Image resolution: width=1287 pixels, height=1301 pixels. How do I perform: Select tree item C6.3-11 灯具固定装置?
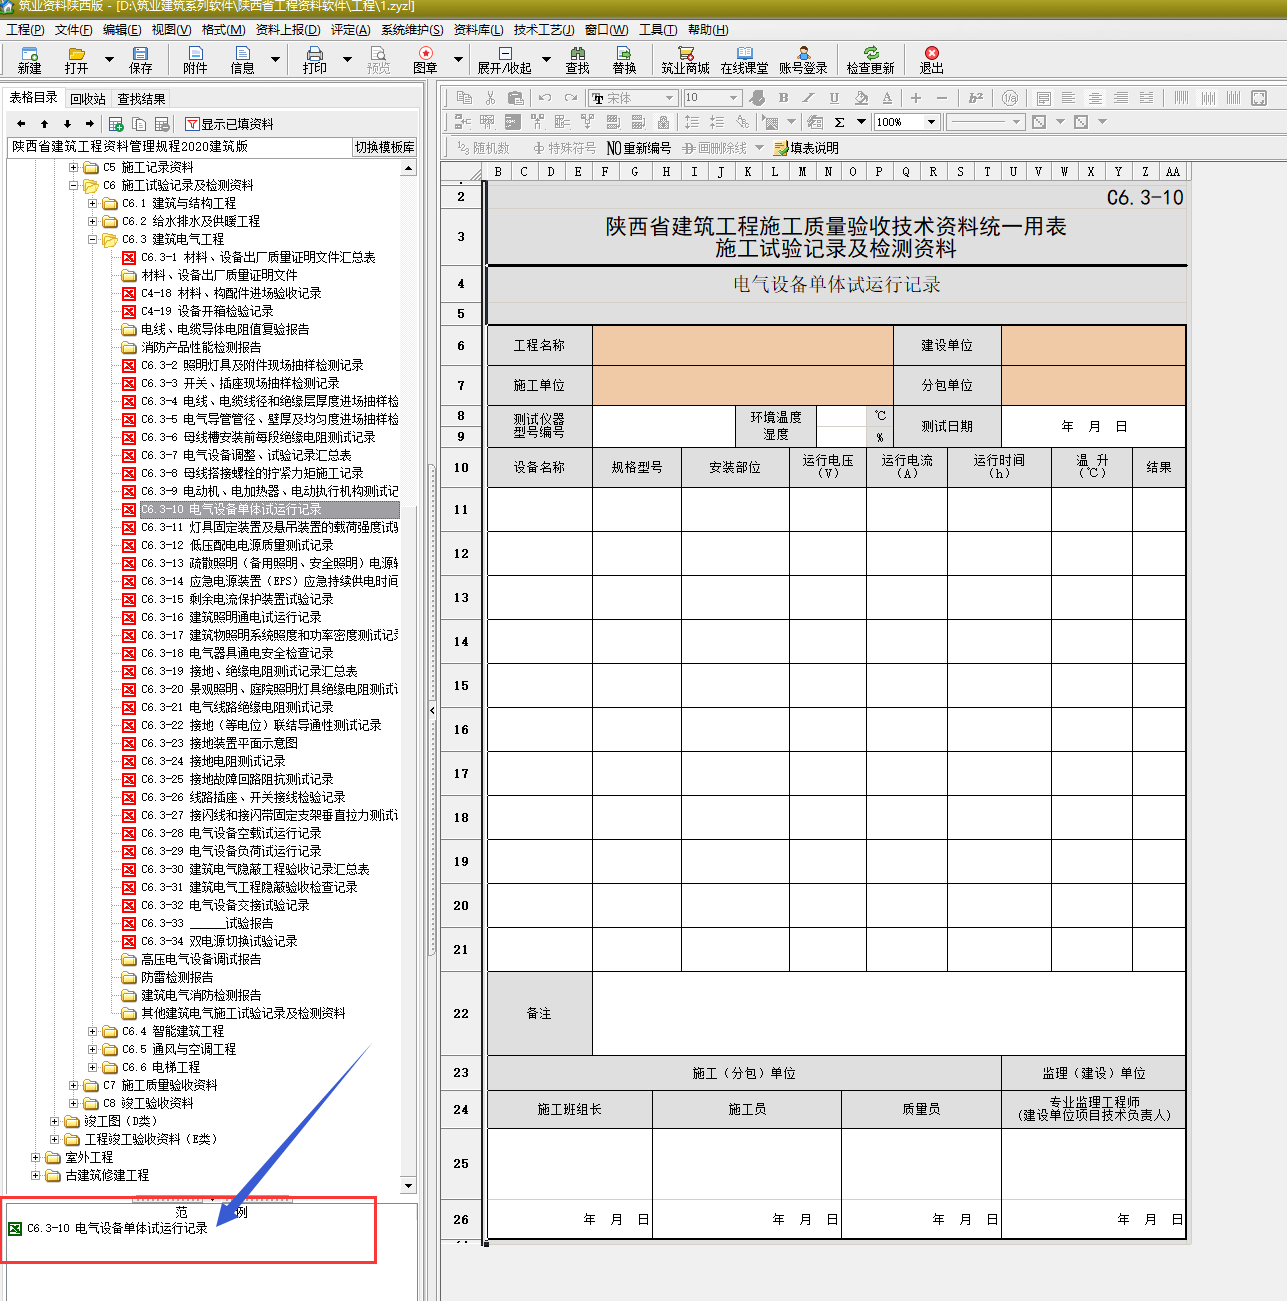[260, 528]
